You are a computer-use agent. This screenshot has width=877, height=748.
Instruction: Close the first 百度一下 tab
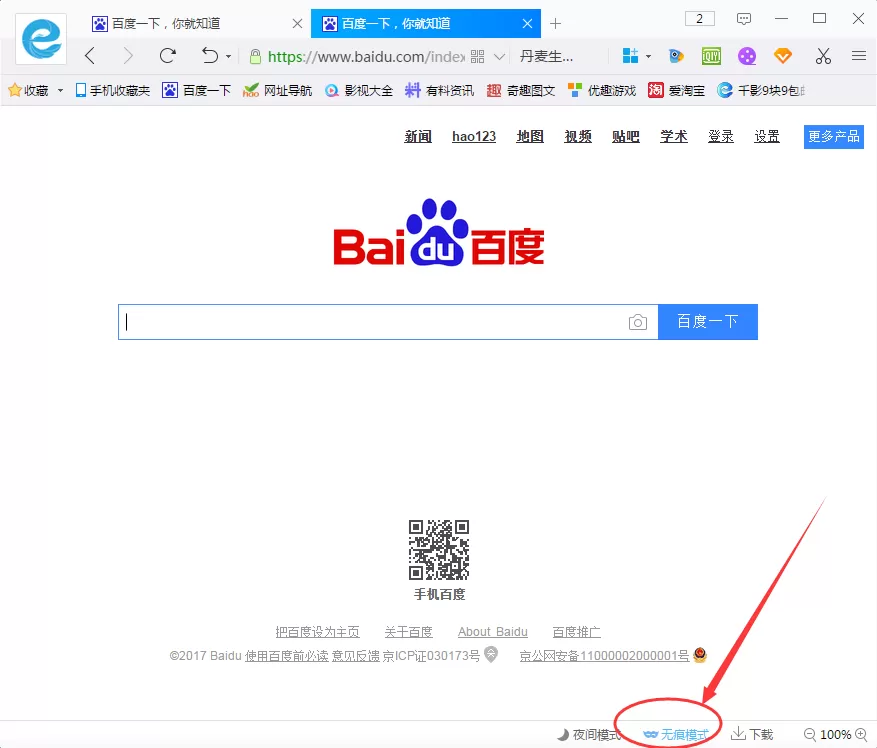pos(298,23)
